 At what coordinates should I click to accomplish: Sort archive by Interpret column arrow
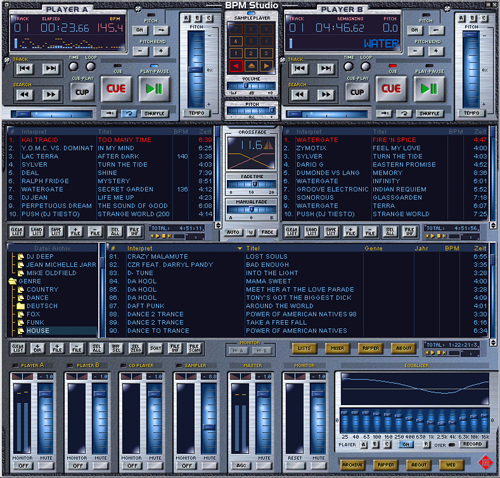(x=240, y=249)
